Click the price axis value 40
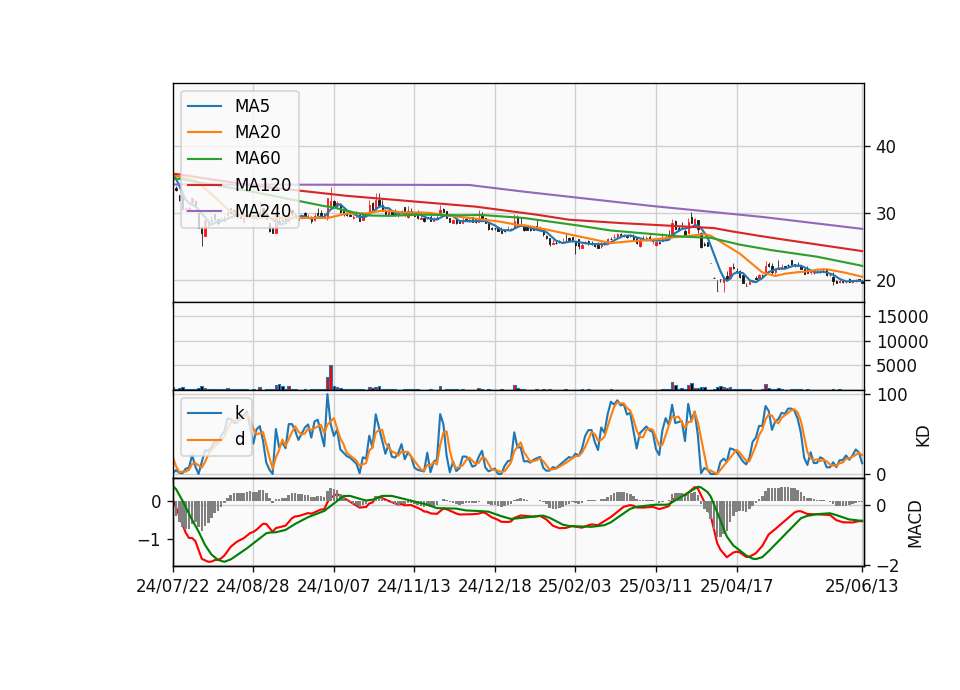960x690 pixels. (885, 147)
